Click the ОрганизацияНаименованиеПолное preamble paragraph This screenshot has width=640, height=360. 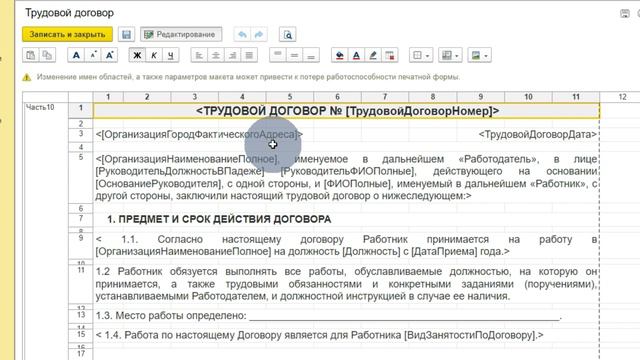tap(346, 178)
